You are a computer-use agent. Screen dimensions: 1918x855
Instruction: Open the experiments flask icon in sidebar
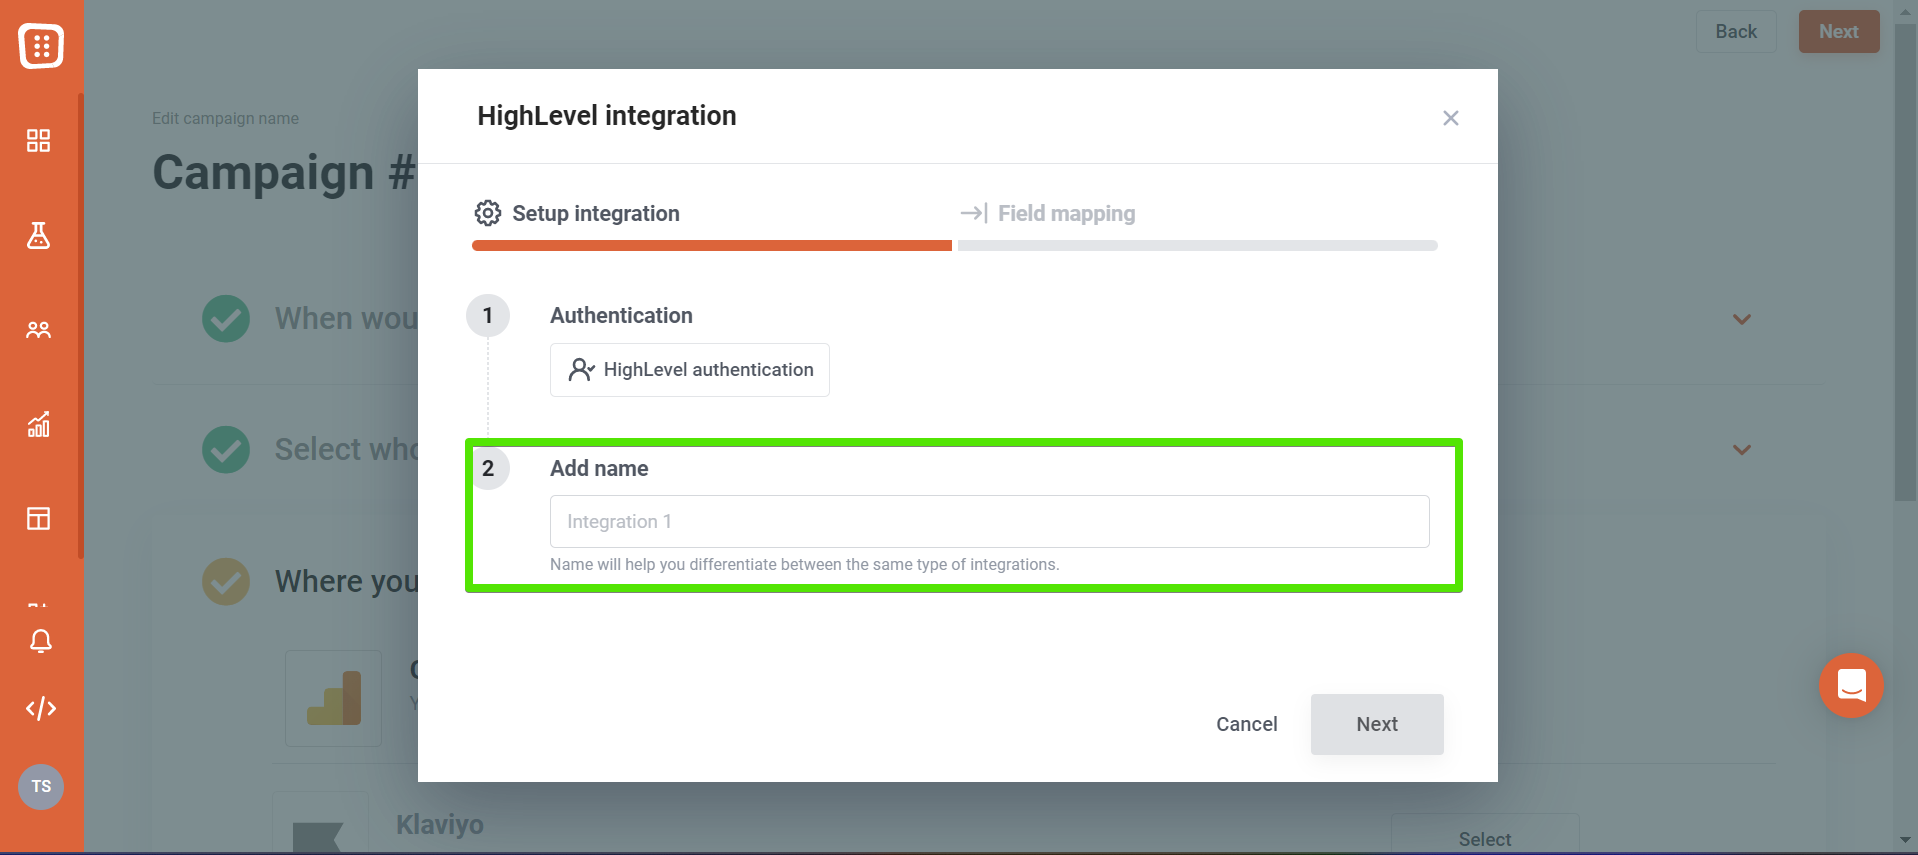tap(38, 235)
